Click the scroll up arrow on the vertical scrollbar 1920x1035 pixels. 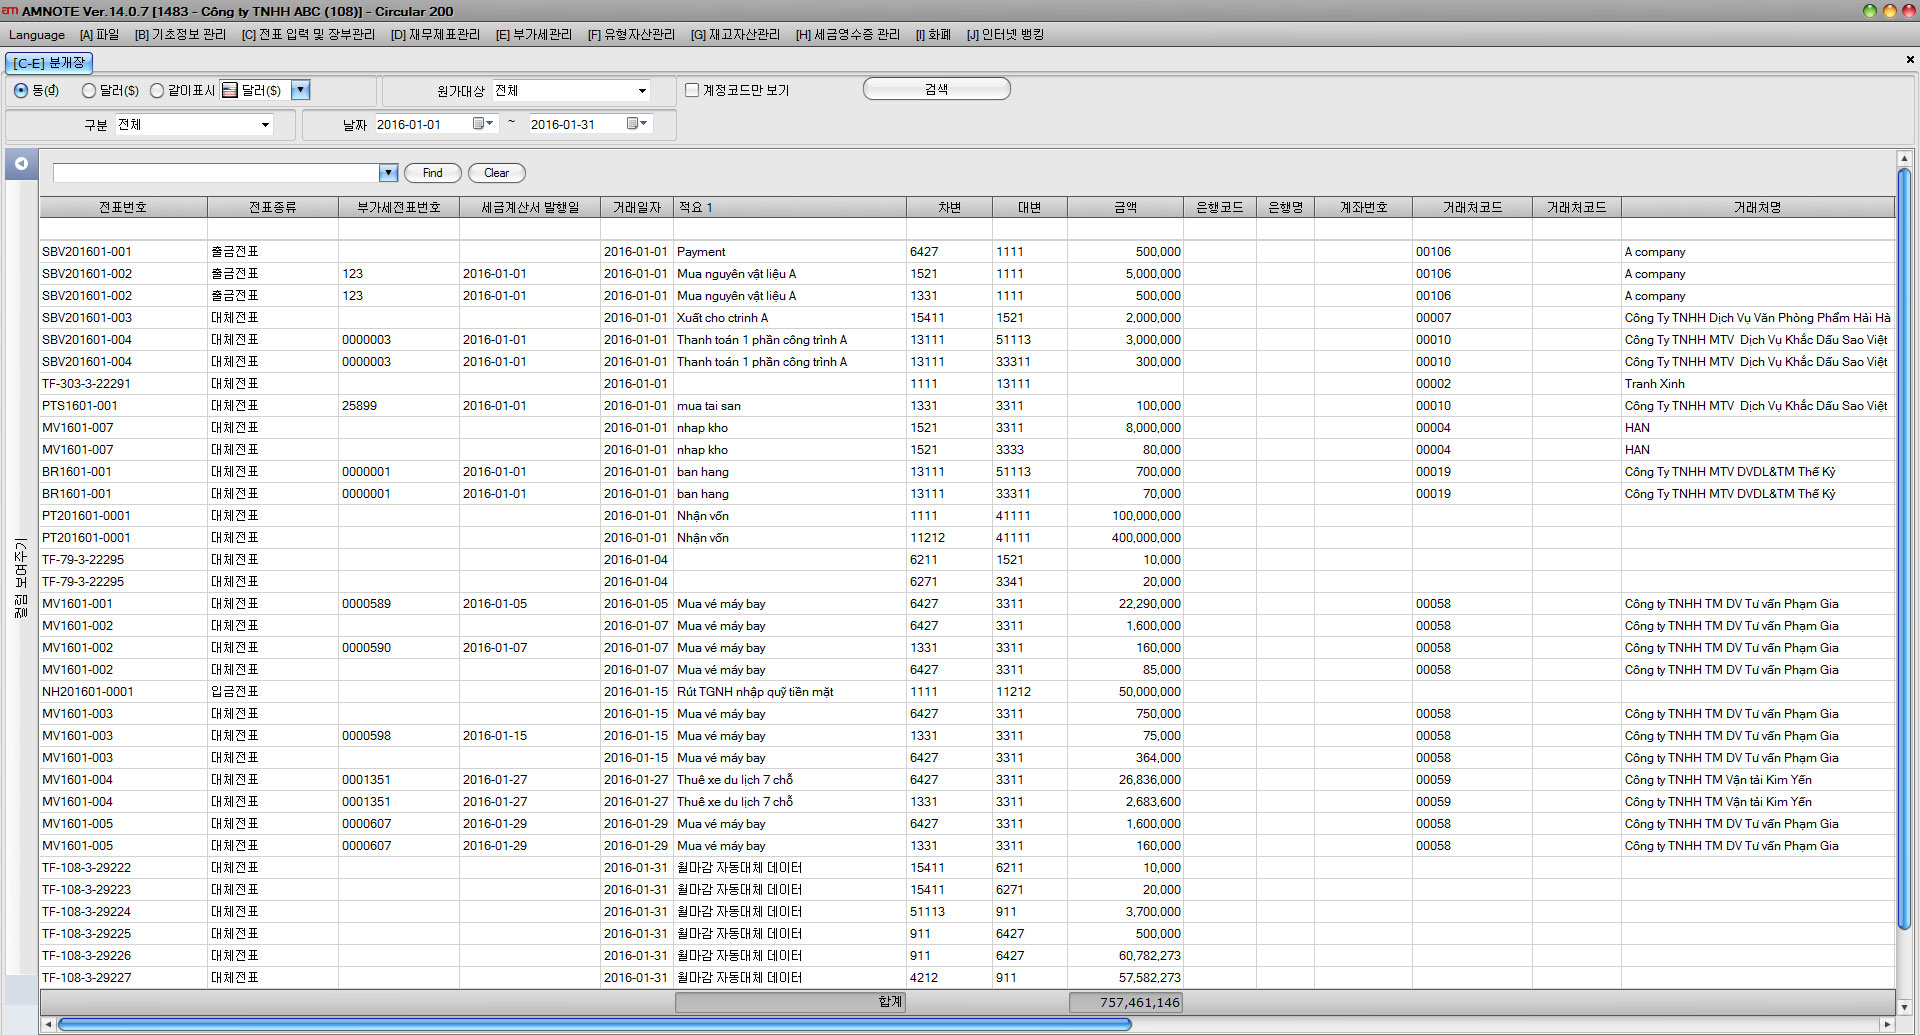tap(1903, 159)
